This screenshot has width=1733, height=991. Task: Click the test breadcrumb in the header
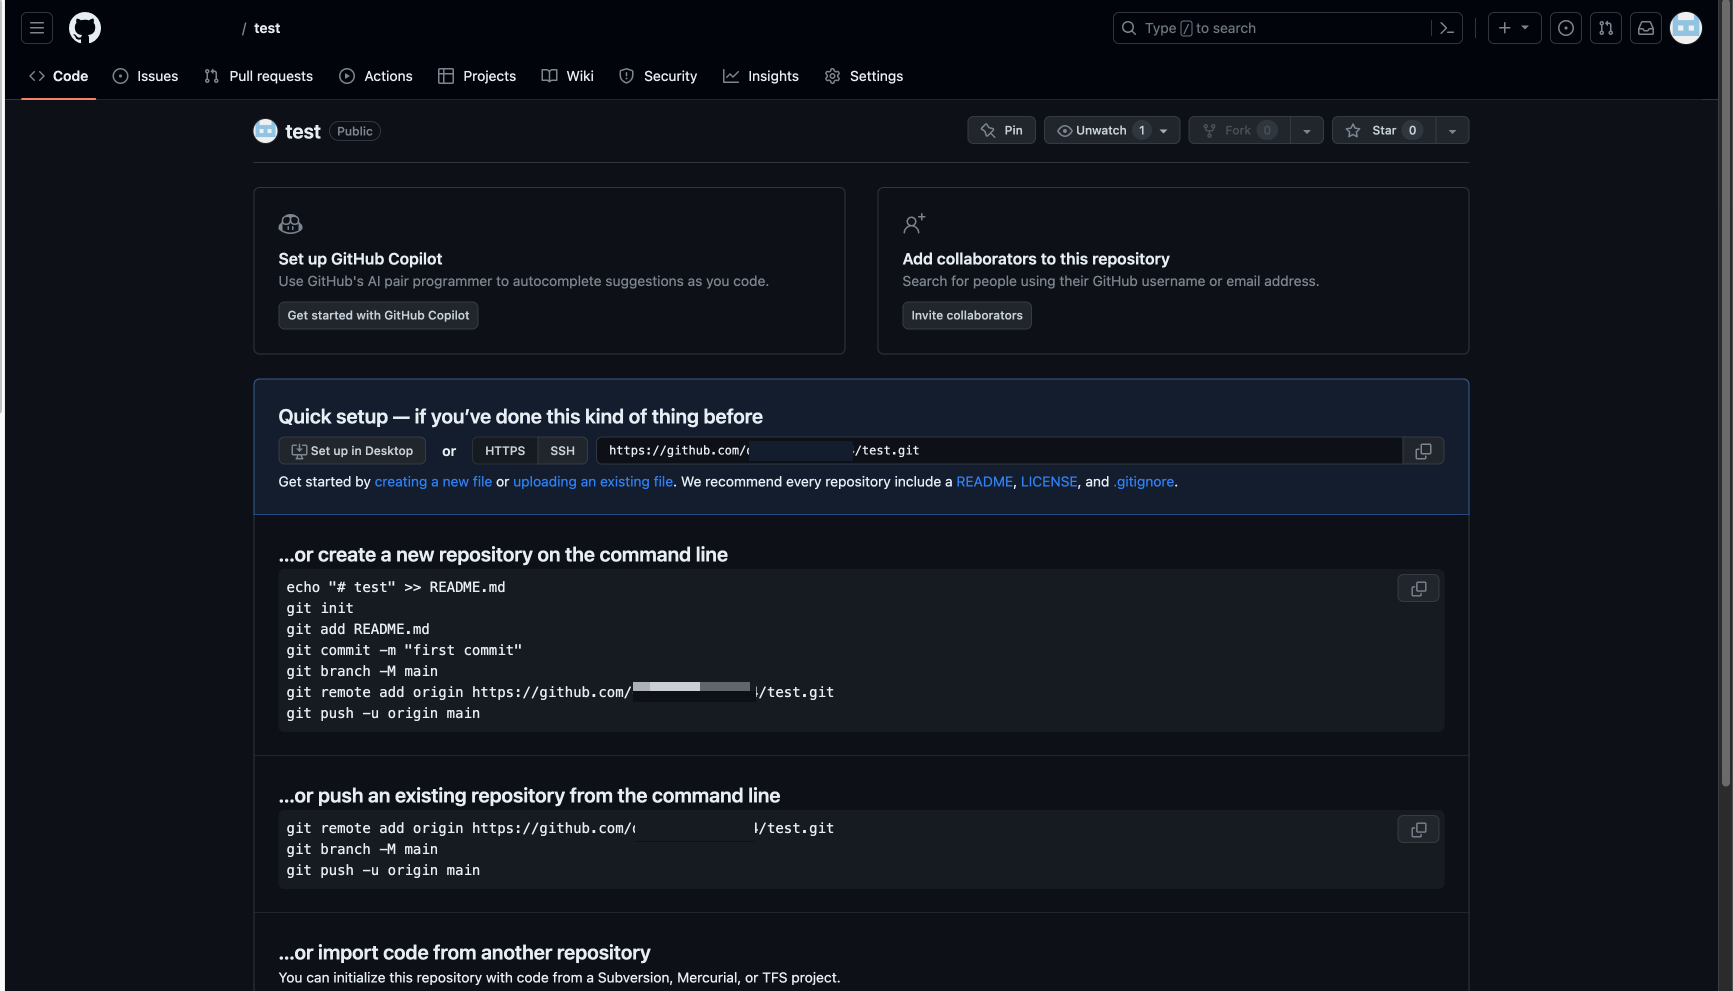tap(267, 28)
